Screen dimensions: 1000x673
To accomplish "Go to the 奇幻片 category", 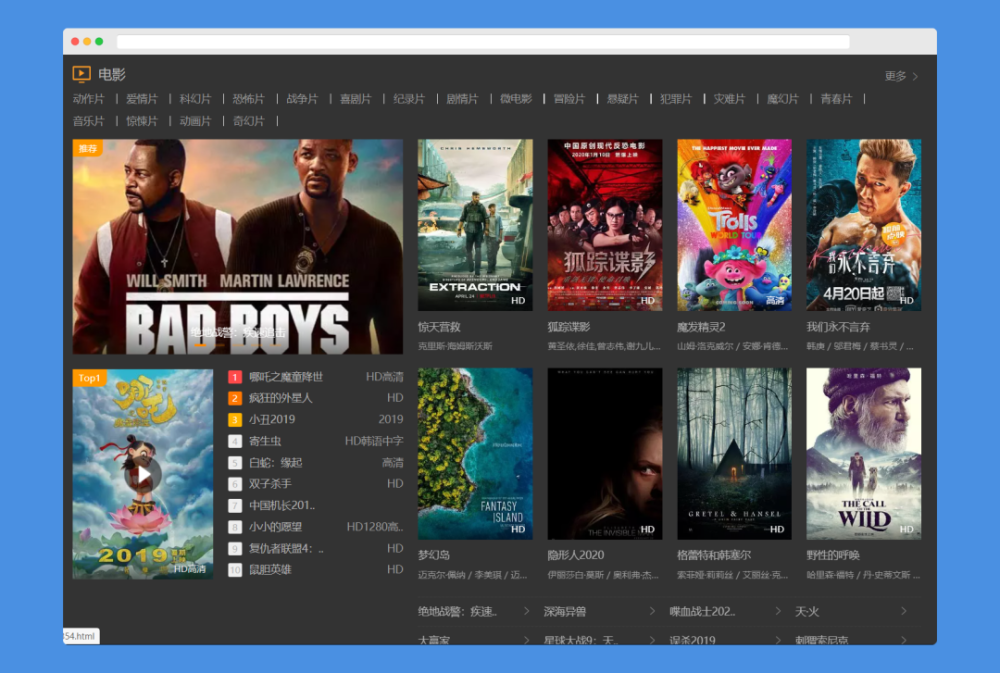I will pyautogui.click(x=248, y=121).
